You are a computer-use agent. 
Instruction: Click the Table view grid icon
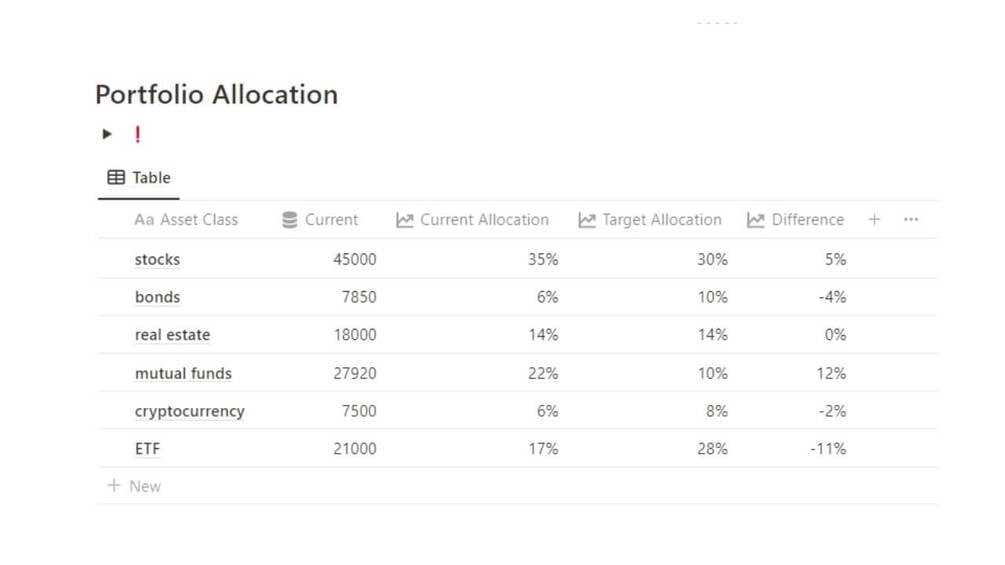point(116,178)
